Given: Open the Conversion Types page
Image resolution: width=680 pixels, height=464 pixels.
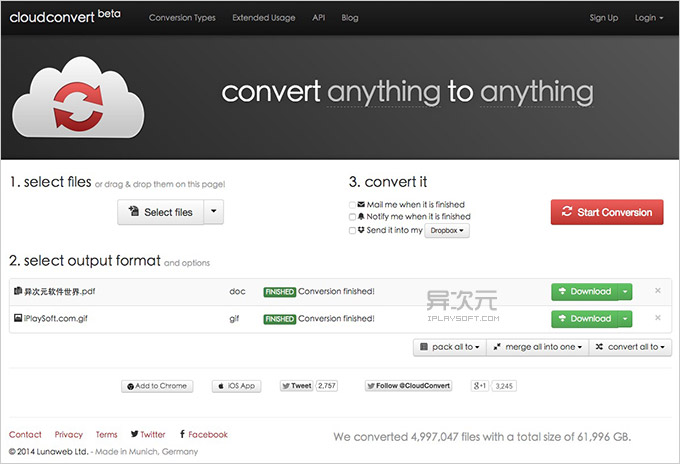Looking at the screenshot, I should click(182, 18).
